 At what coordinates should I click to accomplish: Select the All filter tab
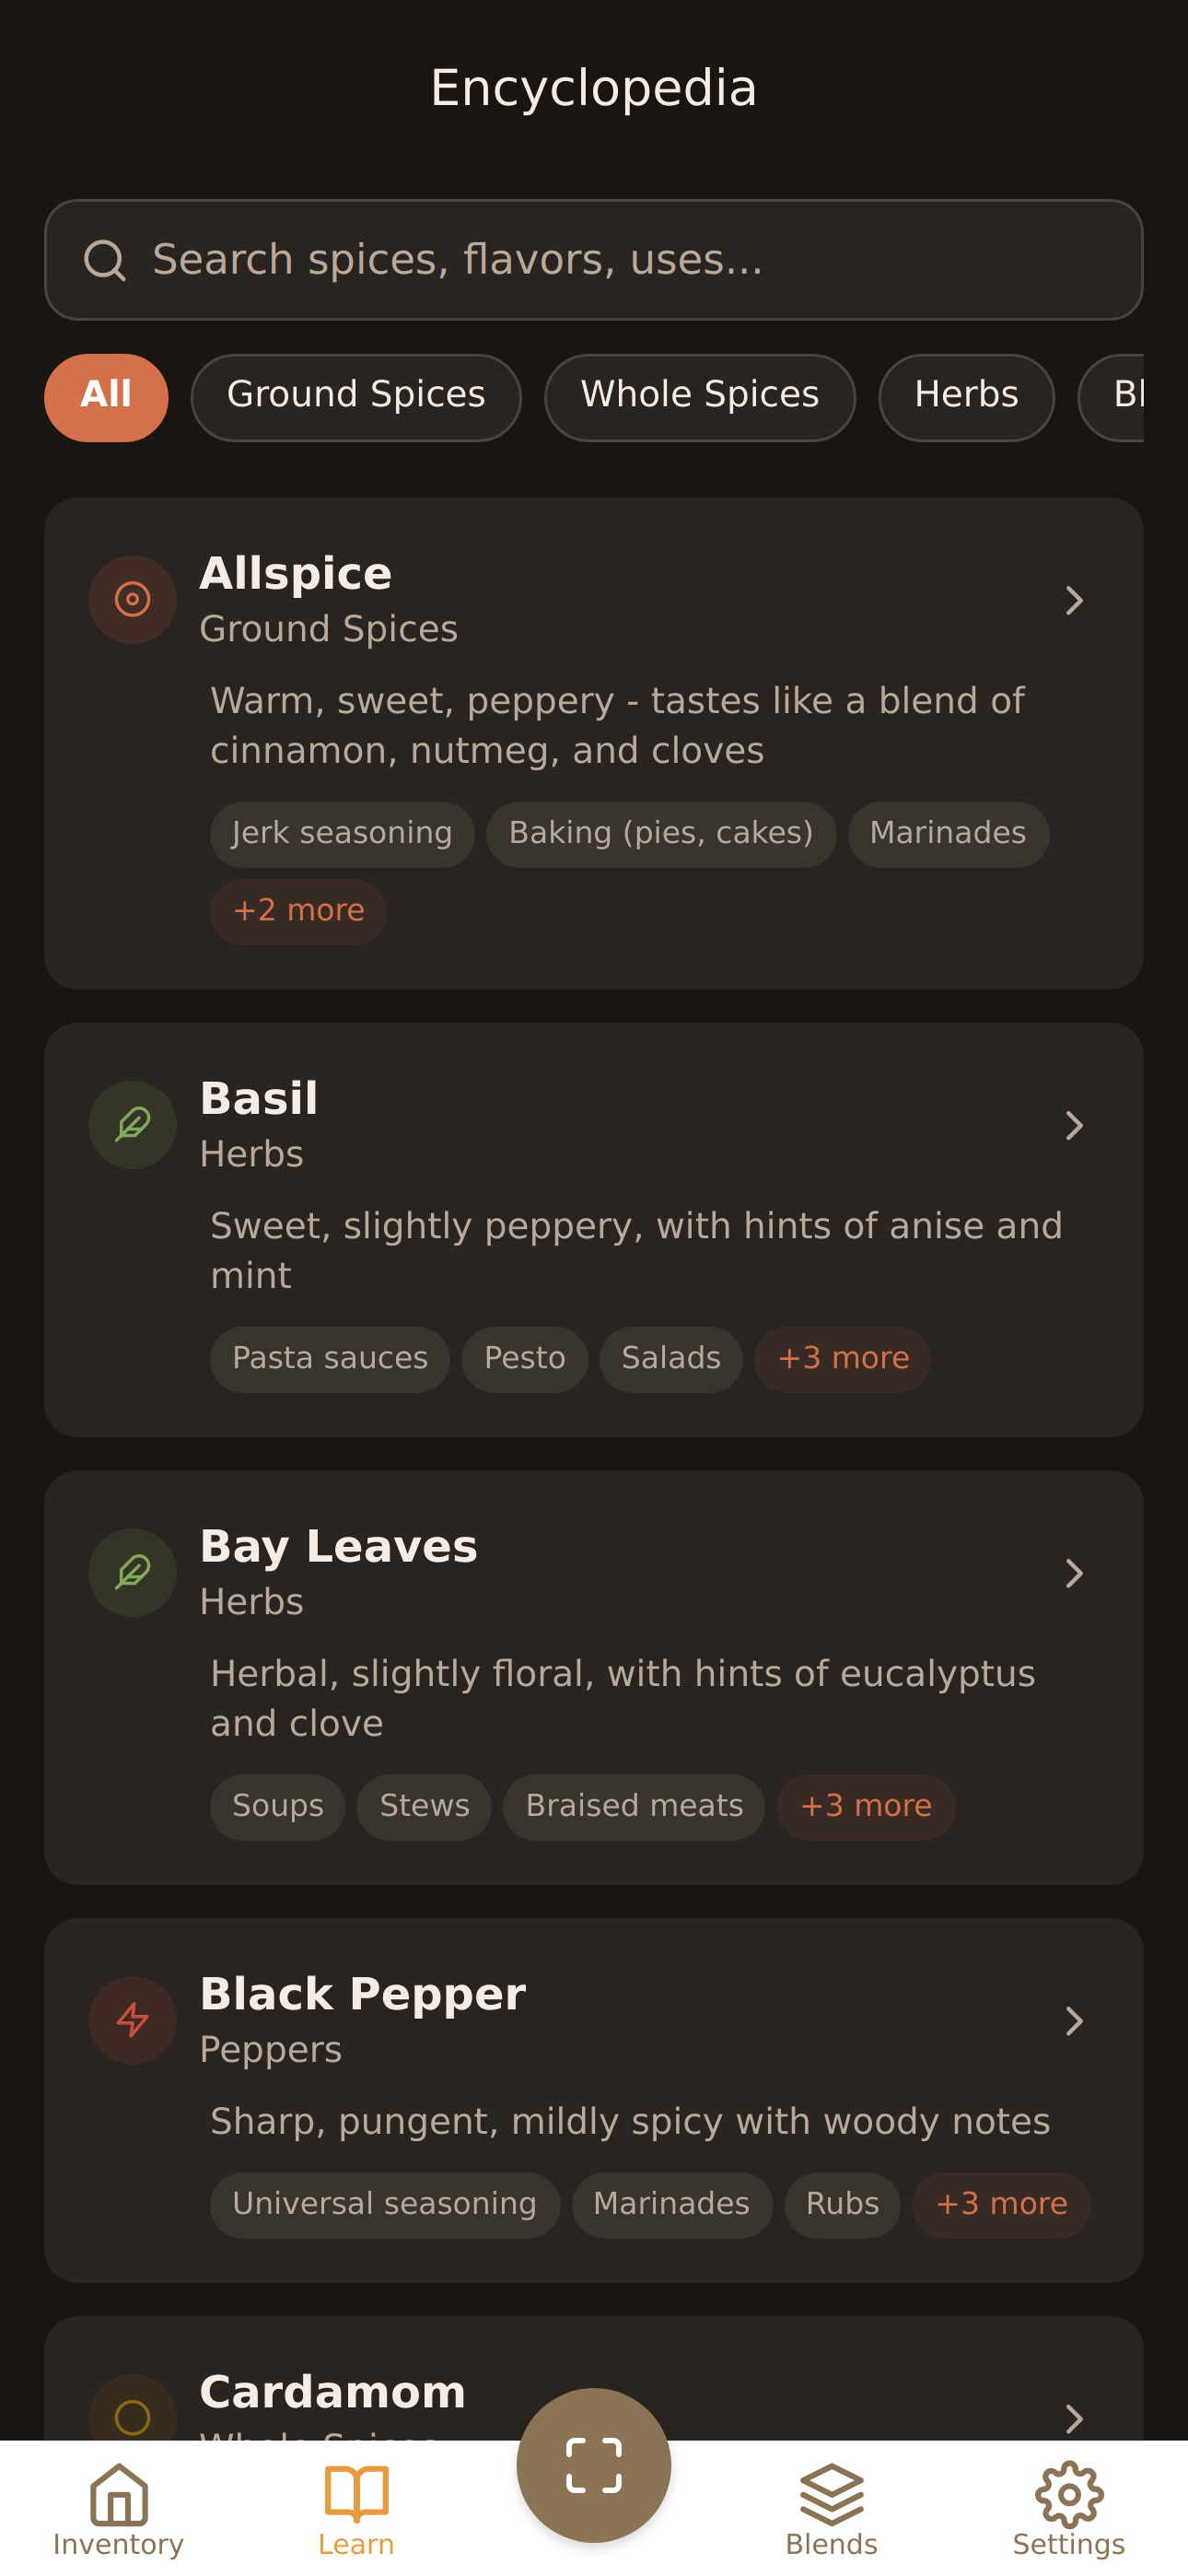click(x=106, y=396)
